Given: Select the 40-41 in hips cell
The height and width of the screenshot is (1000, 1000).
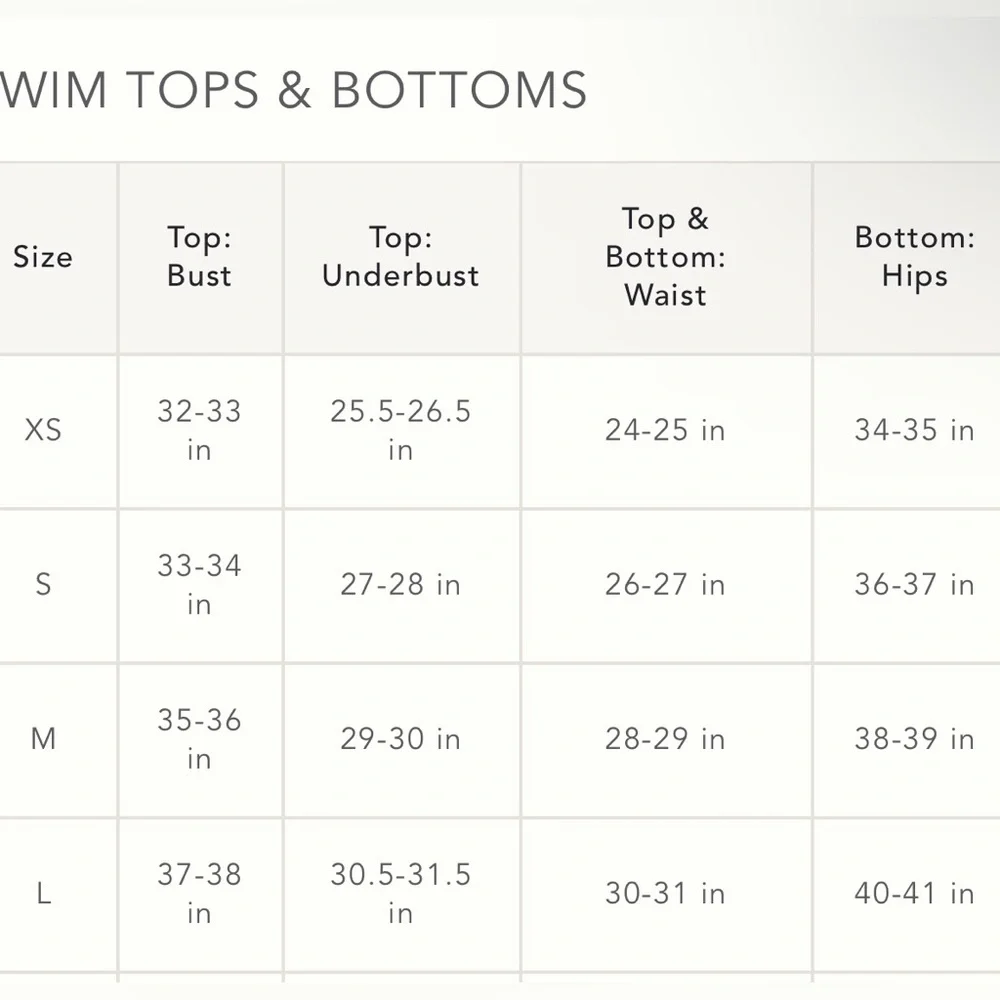Looking at the screenshot, I should pyautogui.click(x=915, y=893).
